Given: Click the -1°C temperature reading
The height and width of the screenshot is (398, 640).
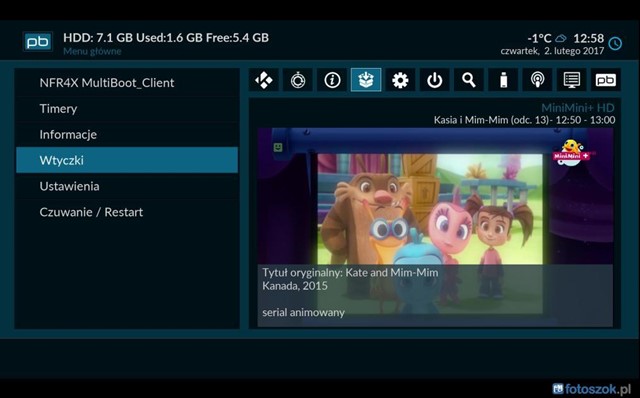Looking at the screenshot, I should point(539,38).
